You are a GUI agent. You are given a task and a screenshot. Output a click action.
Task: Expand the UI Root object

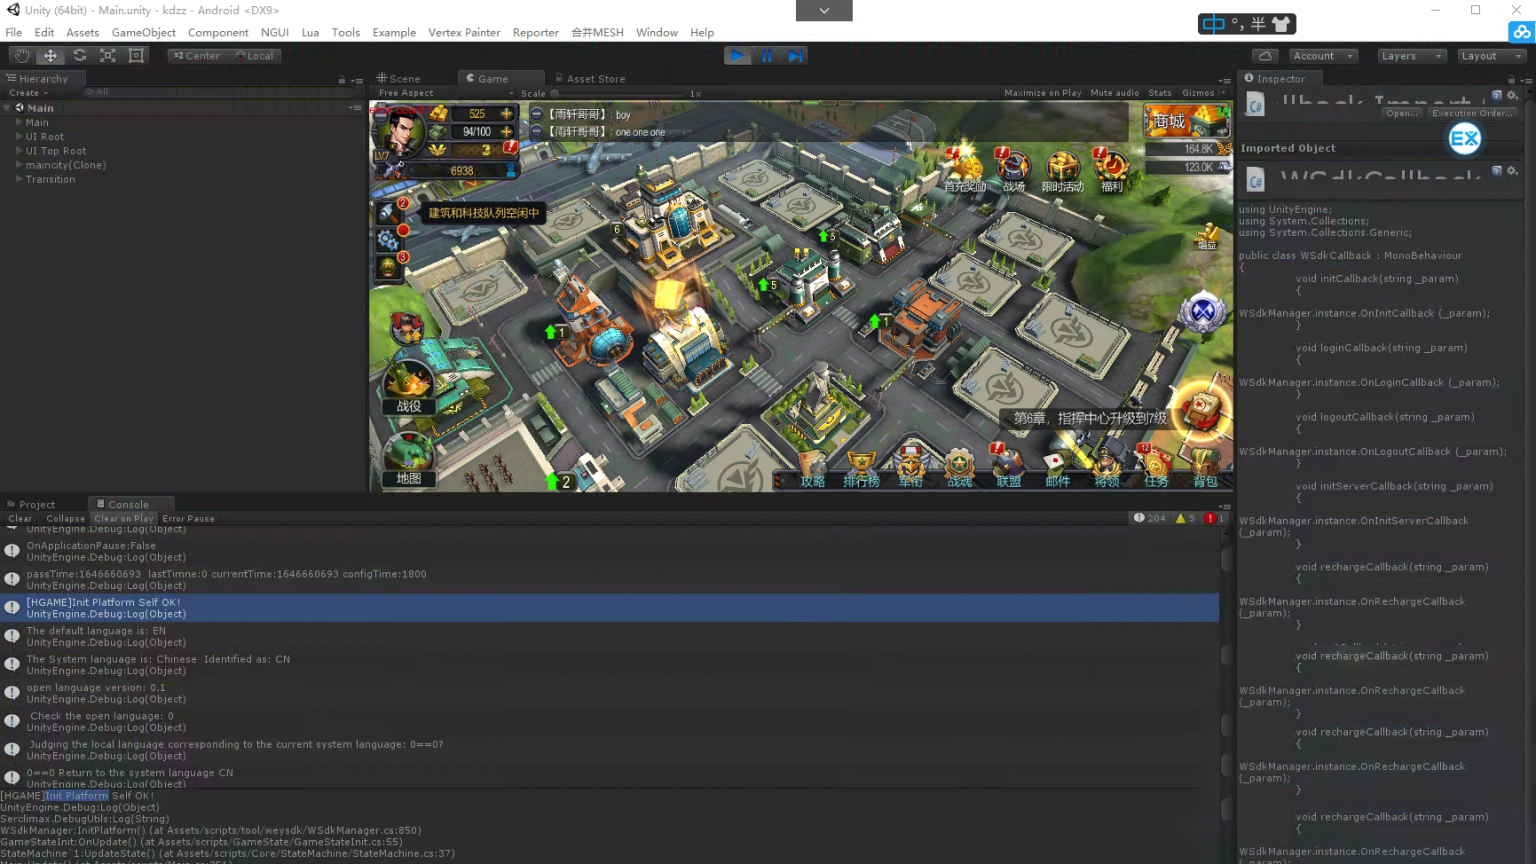coord(19,137)
